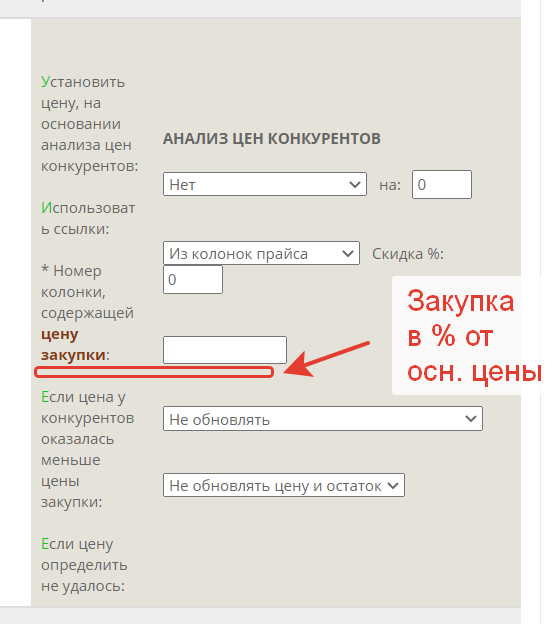The height and width of the screenshot is (624, 560).
Task: Click the "на:" value input field
Action: coord(442,185)
